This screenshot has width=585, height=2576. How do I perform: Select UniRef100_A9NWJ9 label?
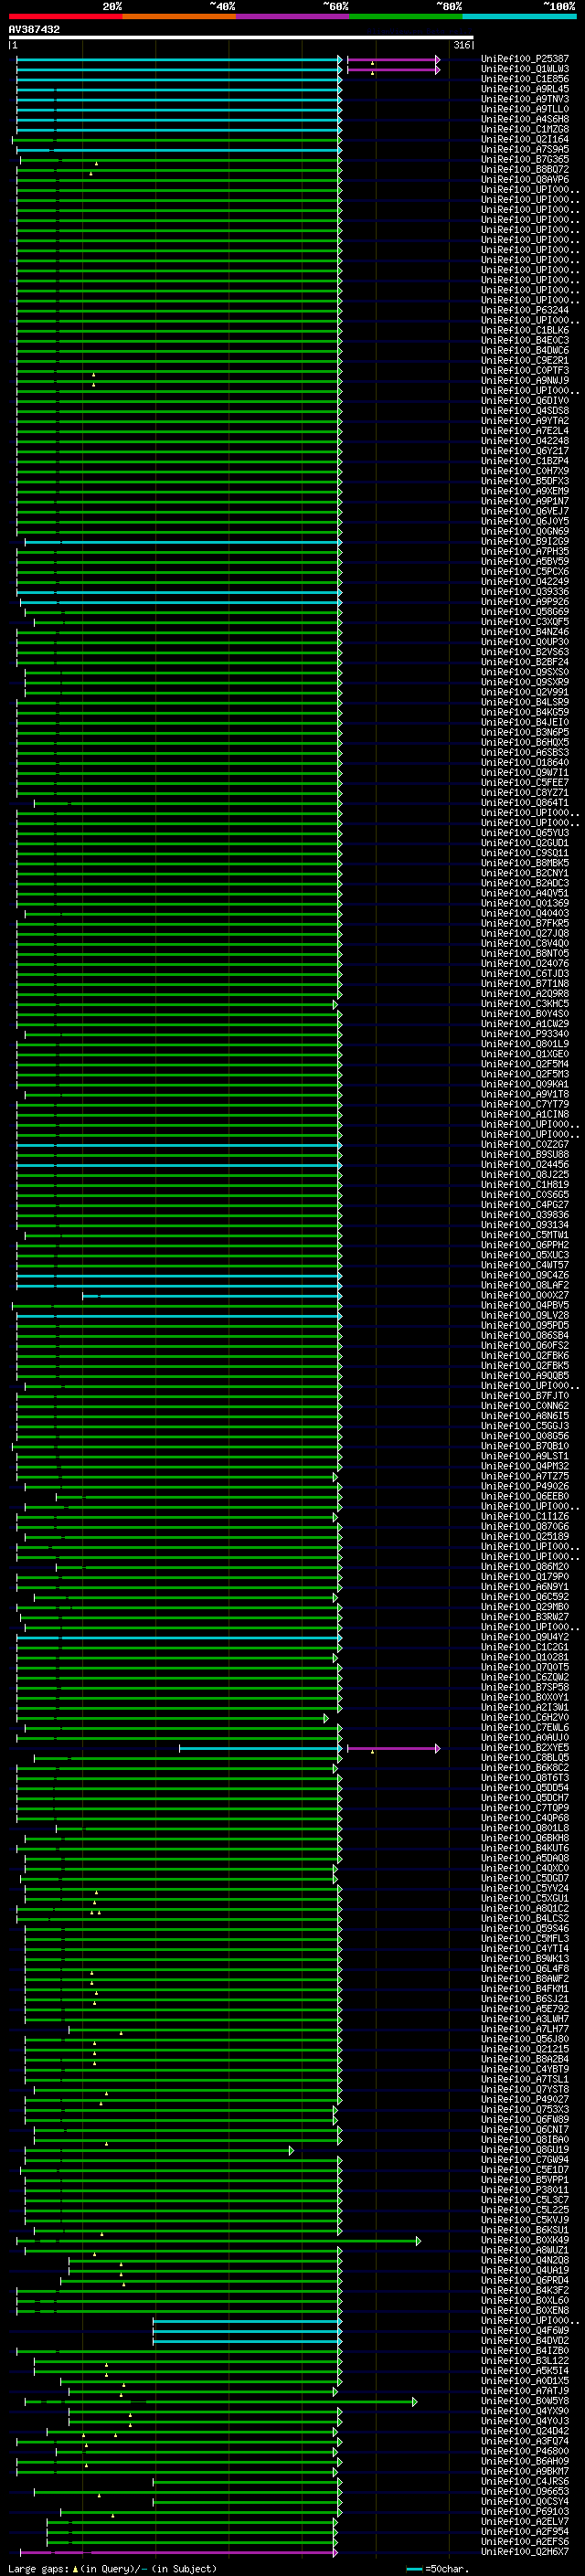(x=524, y=380)
